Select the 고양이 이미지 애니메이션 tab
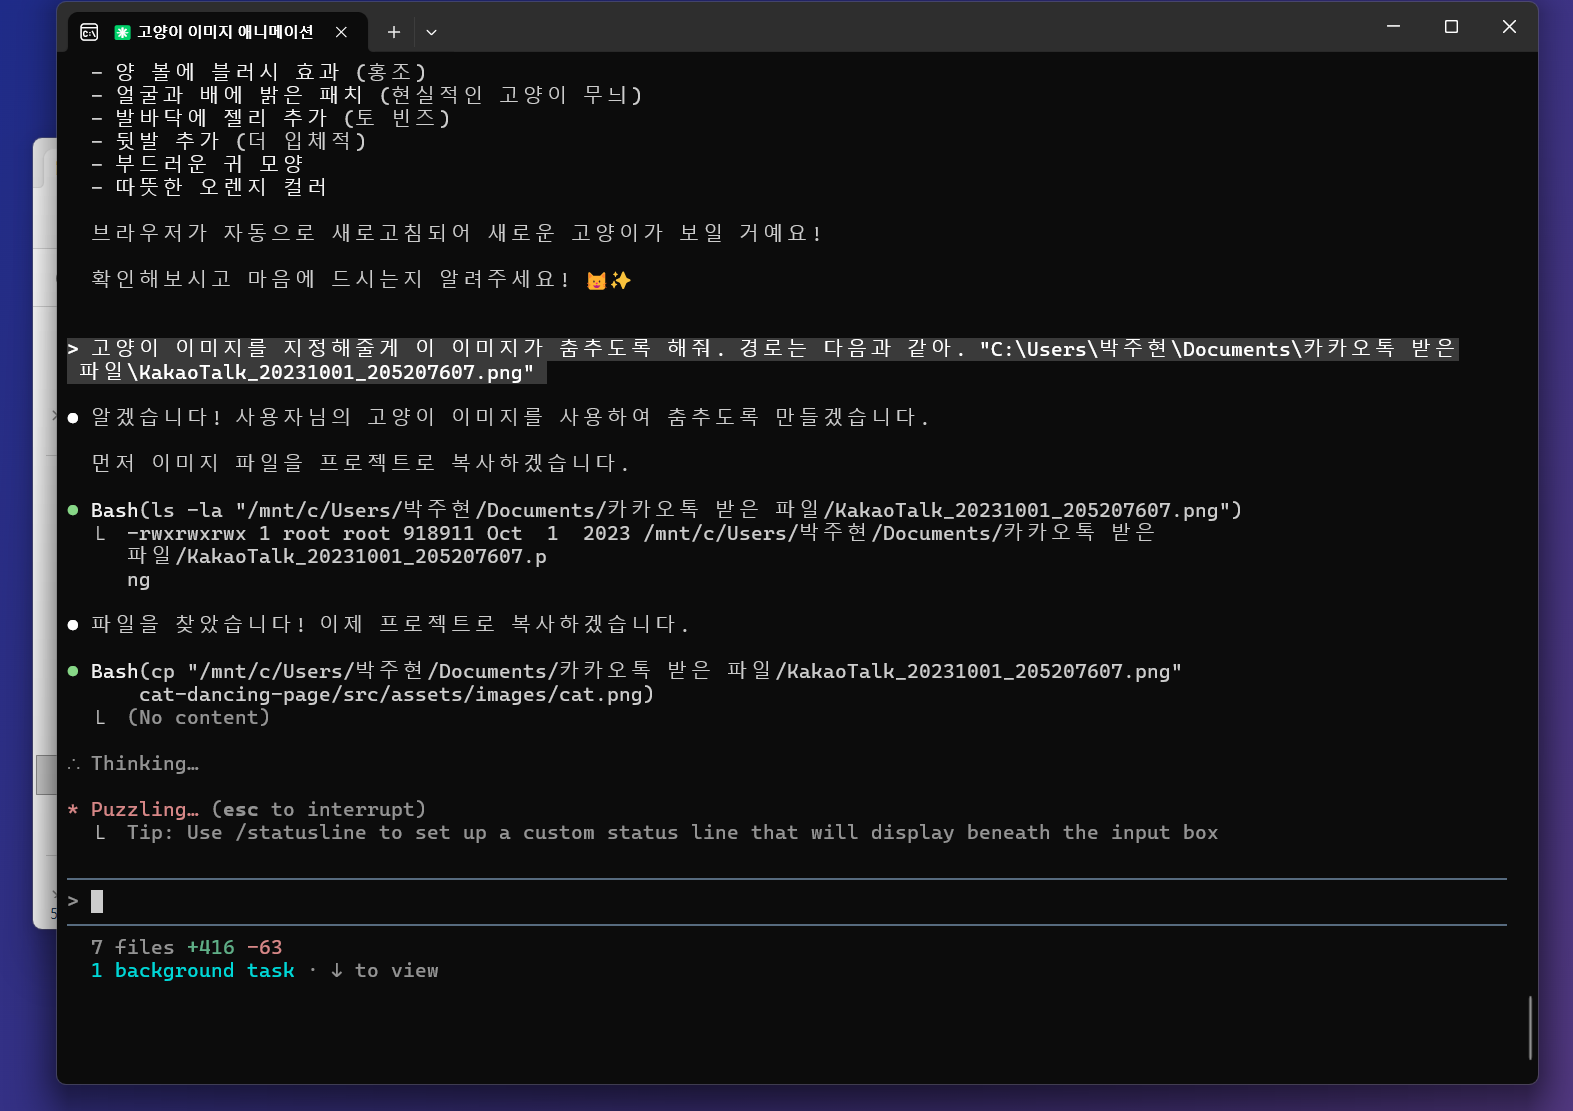Viewport: 1573px width, 1111px height. (x=218, y=32)
